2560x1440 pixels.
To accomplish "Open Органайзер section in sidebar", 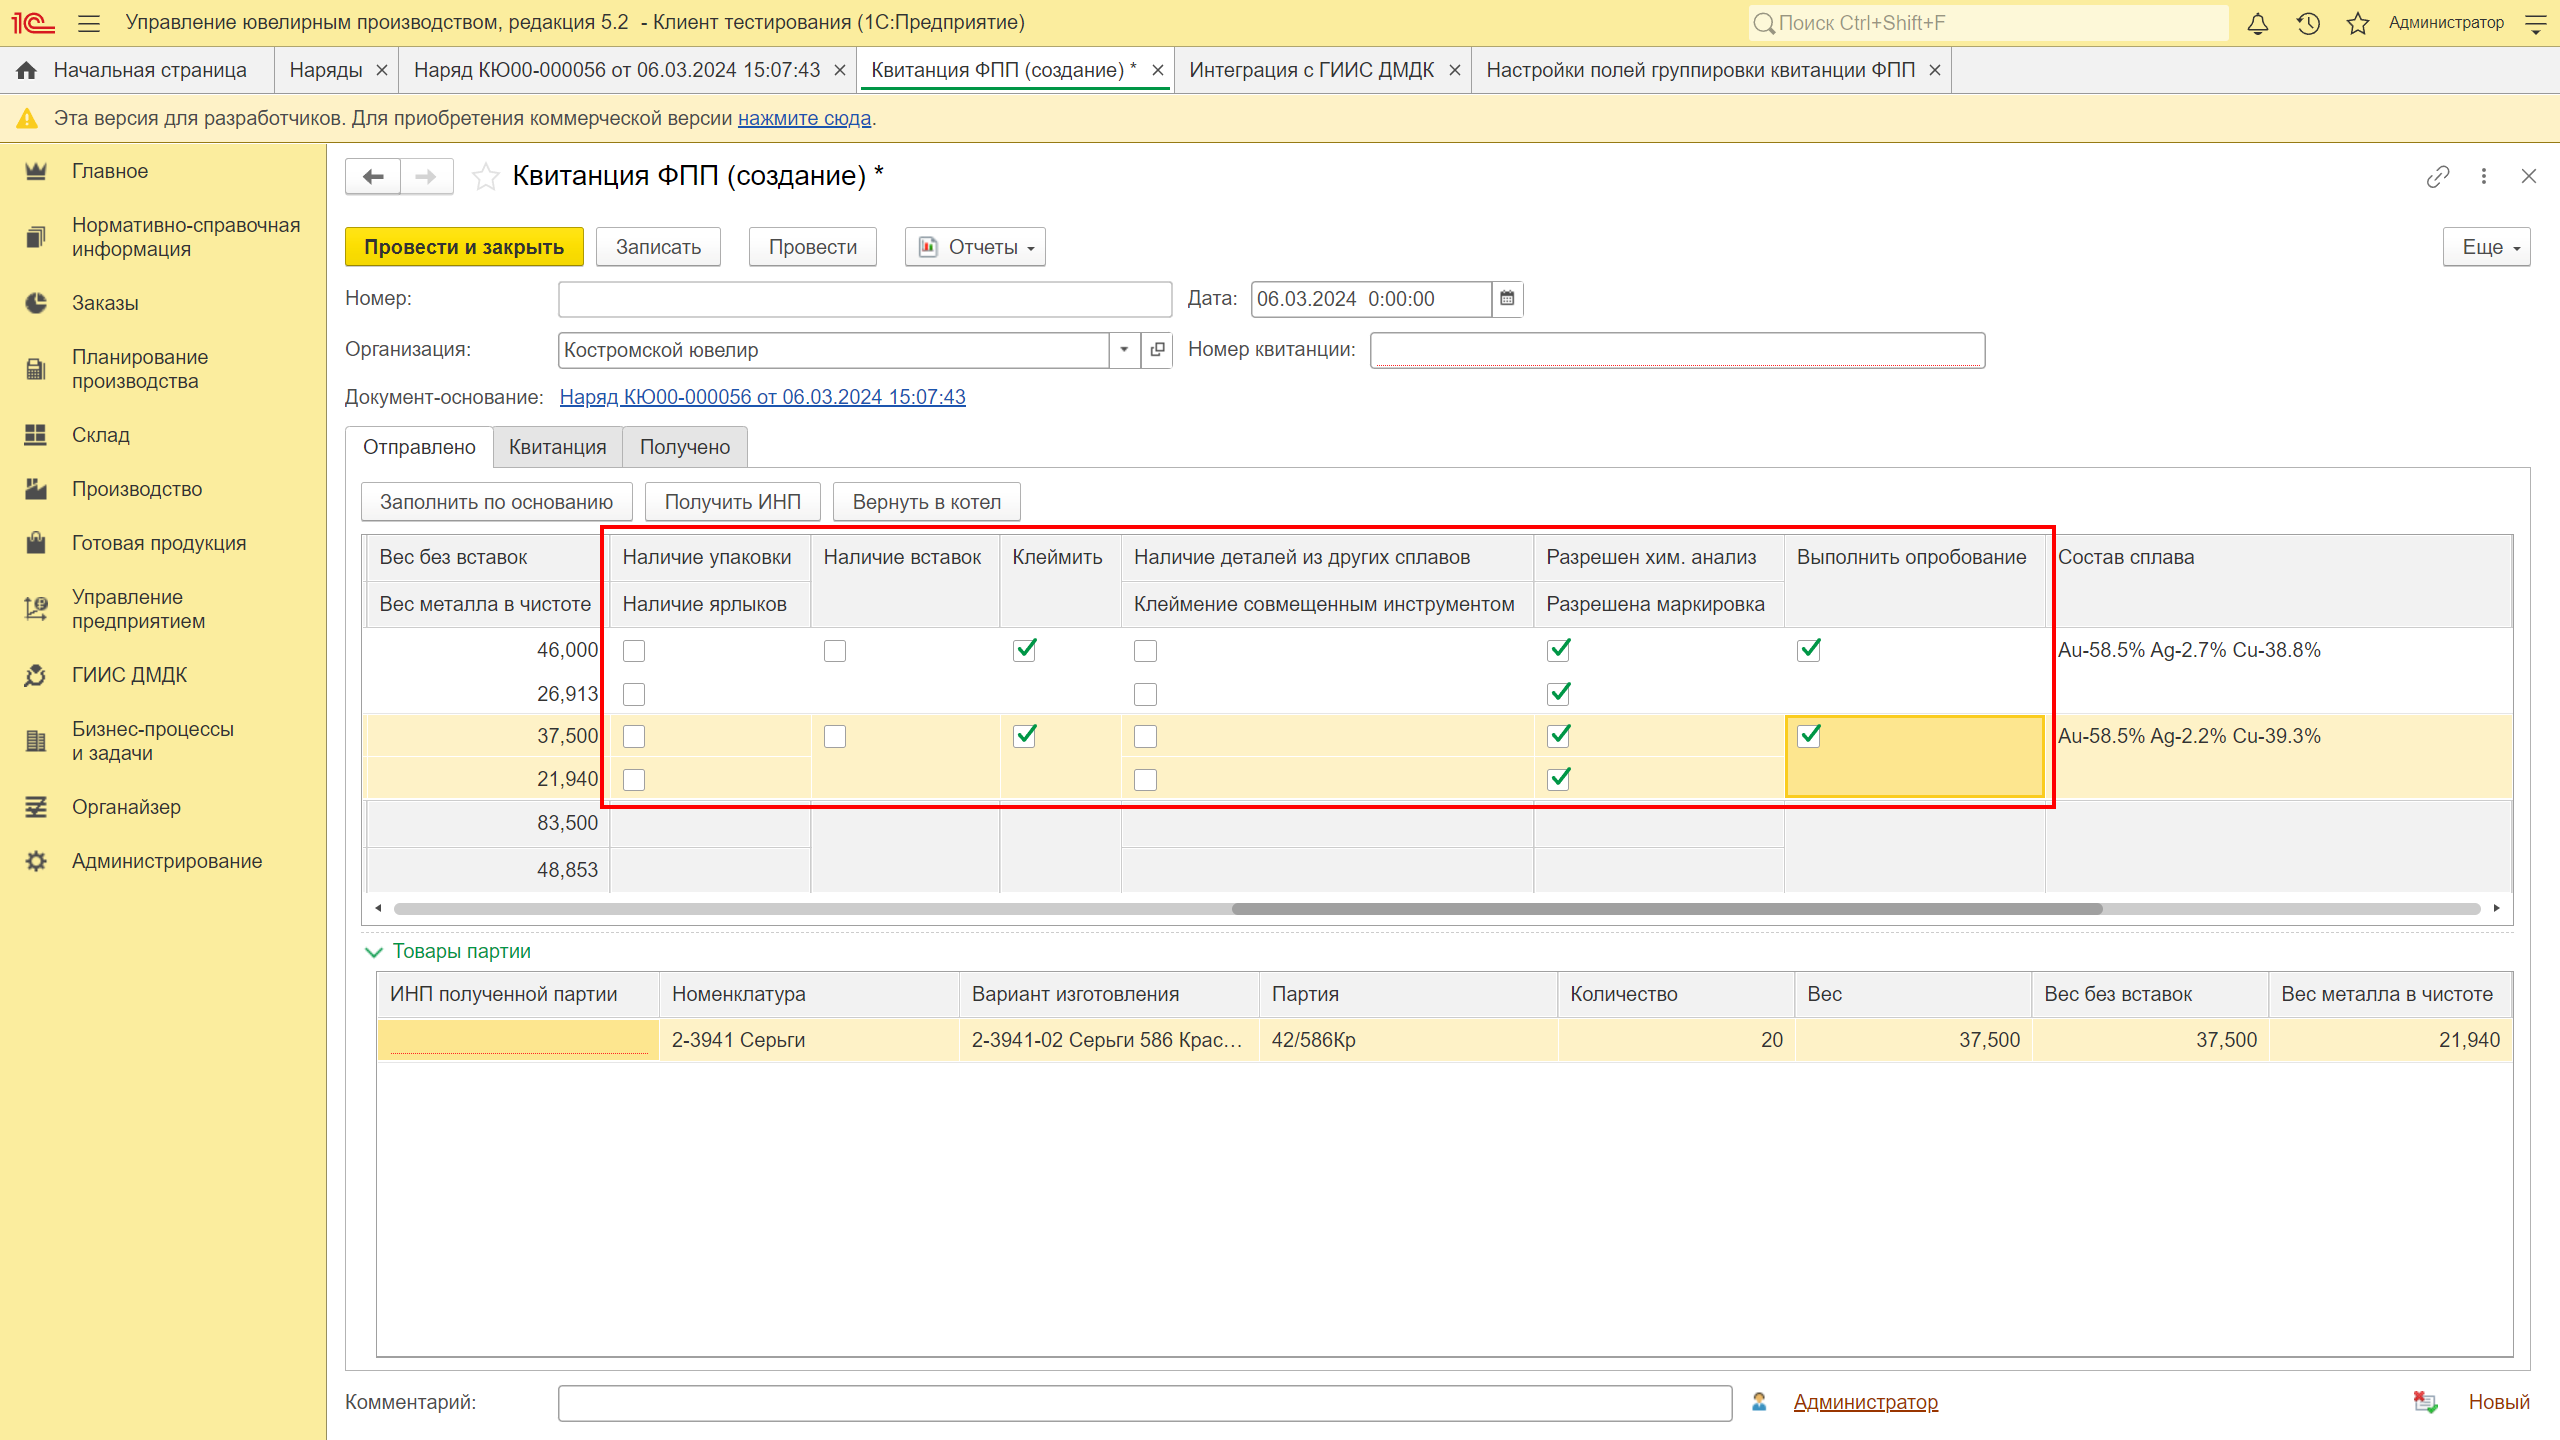I will click(126, 807).
